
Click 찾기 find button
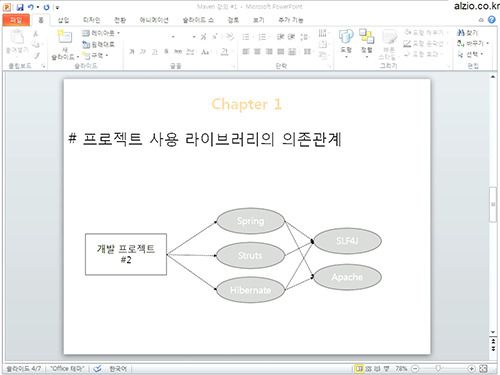[468, 33]
